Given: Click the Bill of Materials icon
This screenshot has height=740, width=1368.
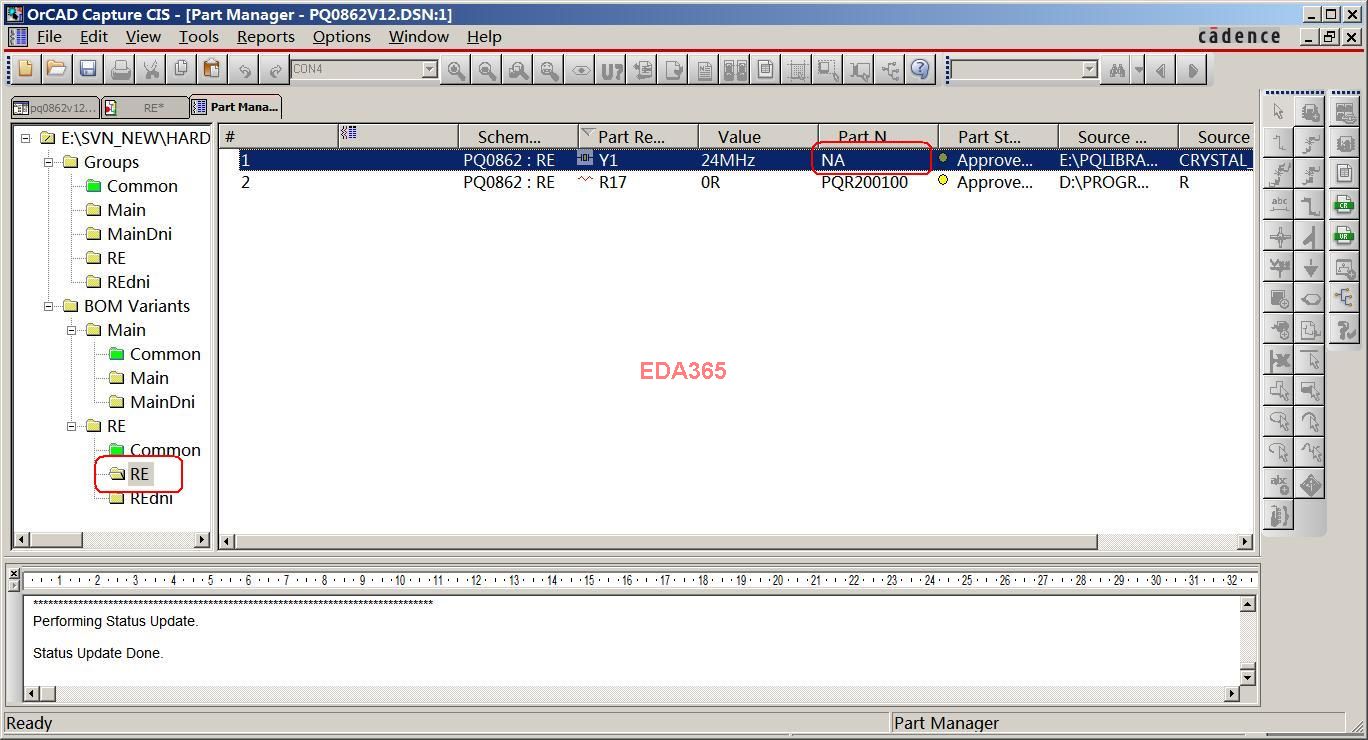Looking at the screenshot, I should coord(765,69).
